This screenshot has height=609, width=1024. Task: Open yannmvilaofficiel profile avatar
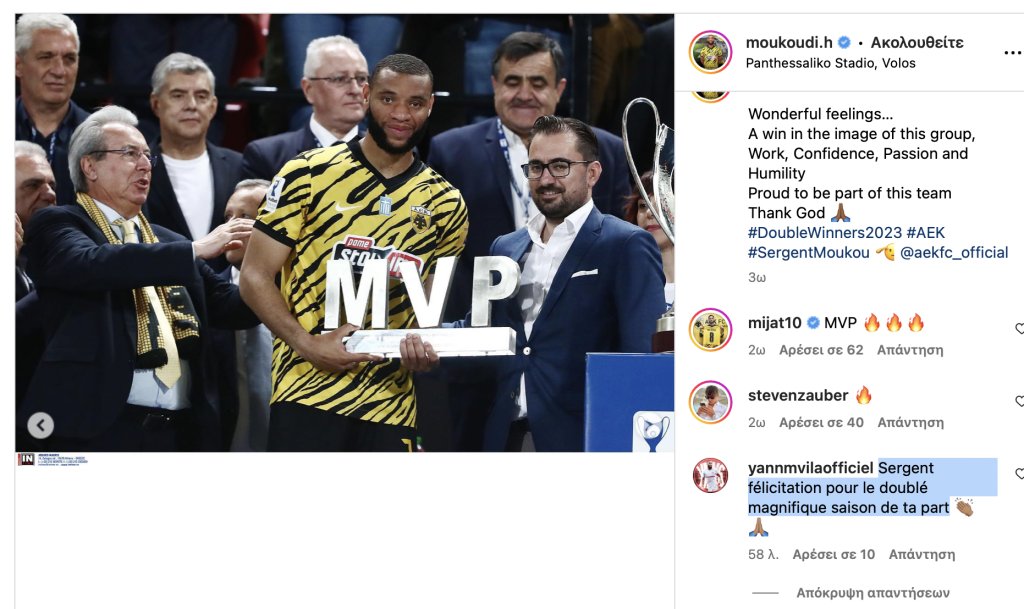[x=710, y=475]
